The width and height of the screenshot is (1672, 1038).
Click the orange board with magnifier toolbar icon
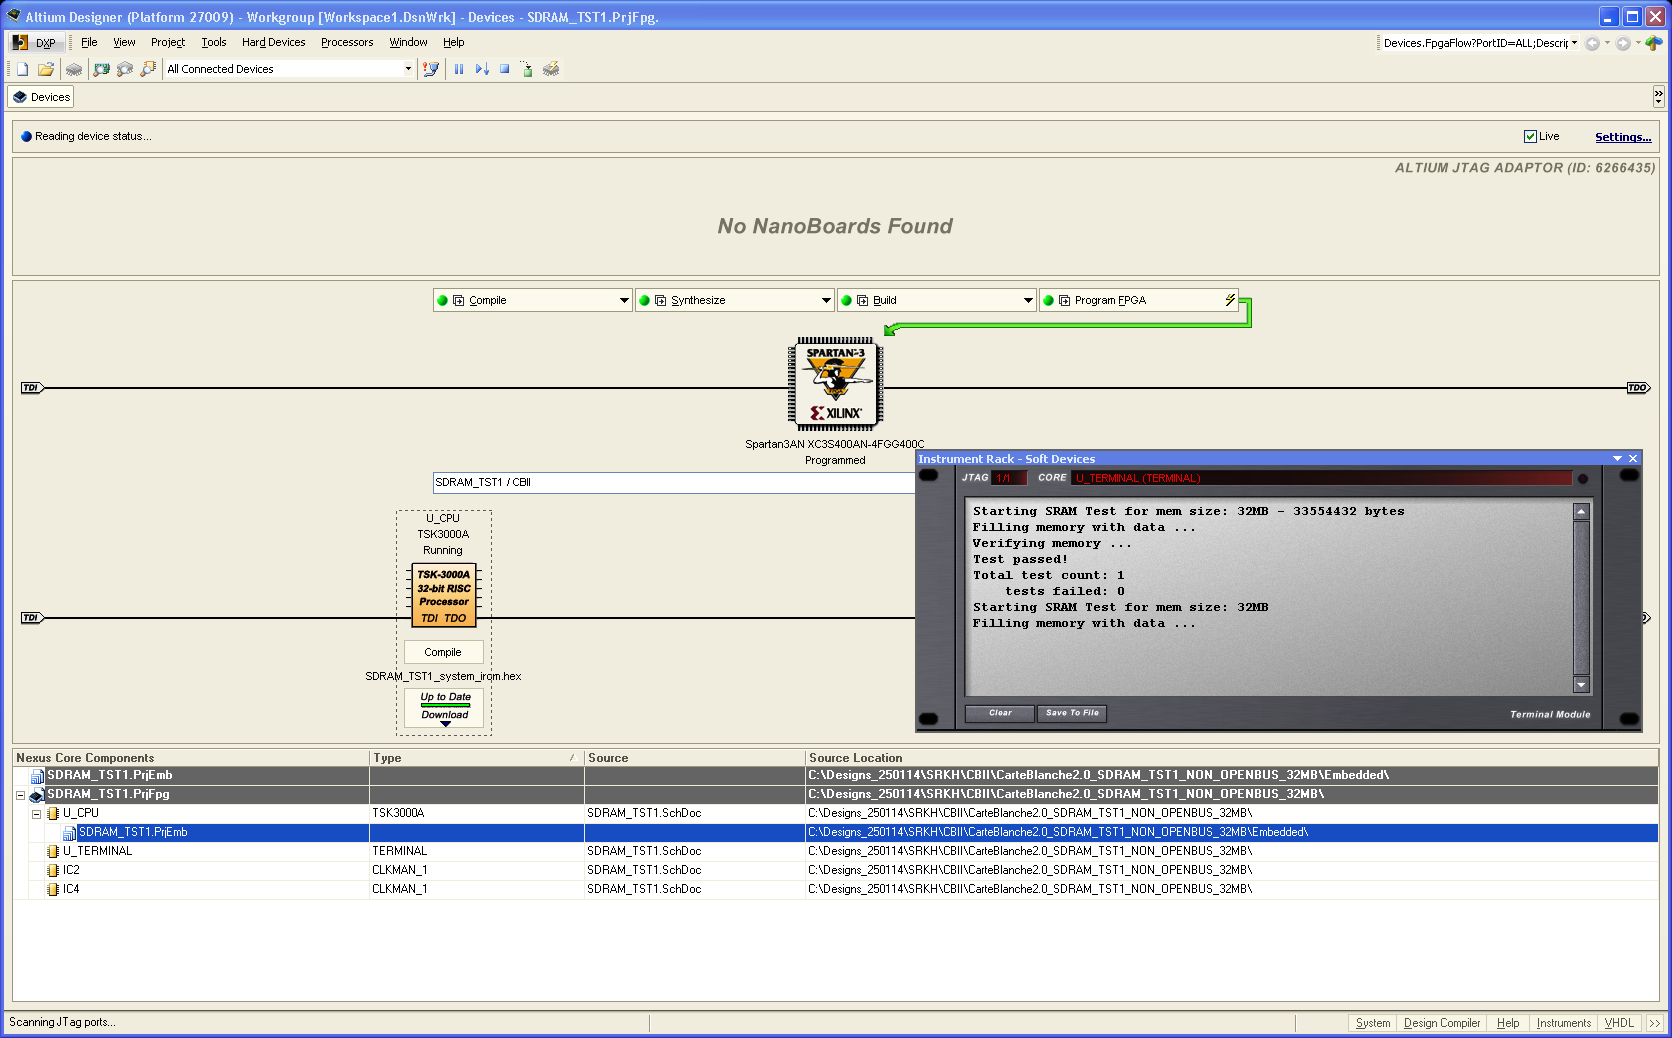tap(148, 69)
